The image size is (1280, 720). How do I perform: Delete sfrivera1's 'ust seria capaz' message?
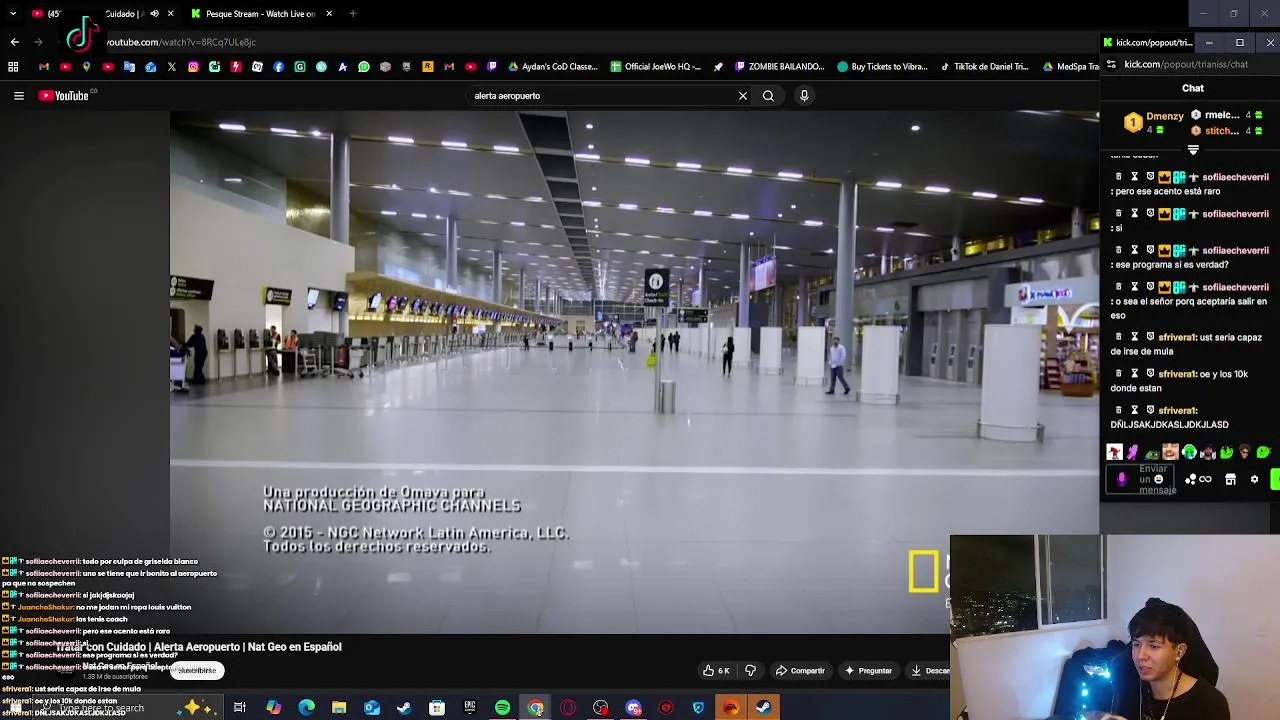coord(1118,337)
